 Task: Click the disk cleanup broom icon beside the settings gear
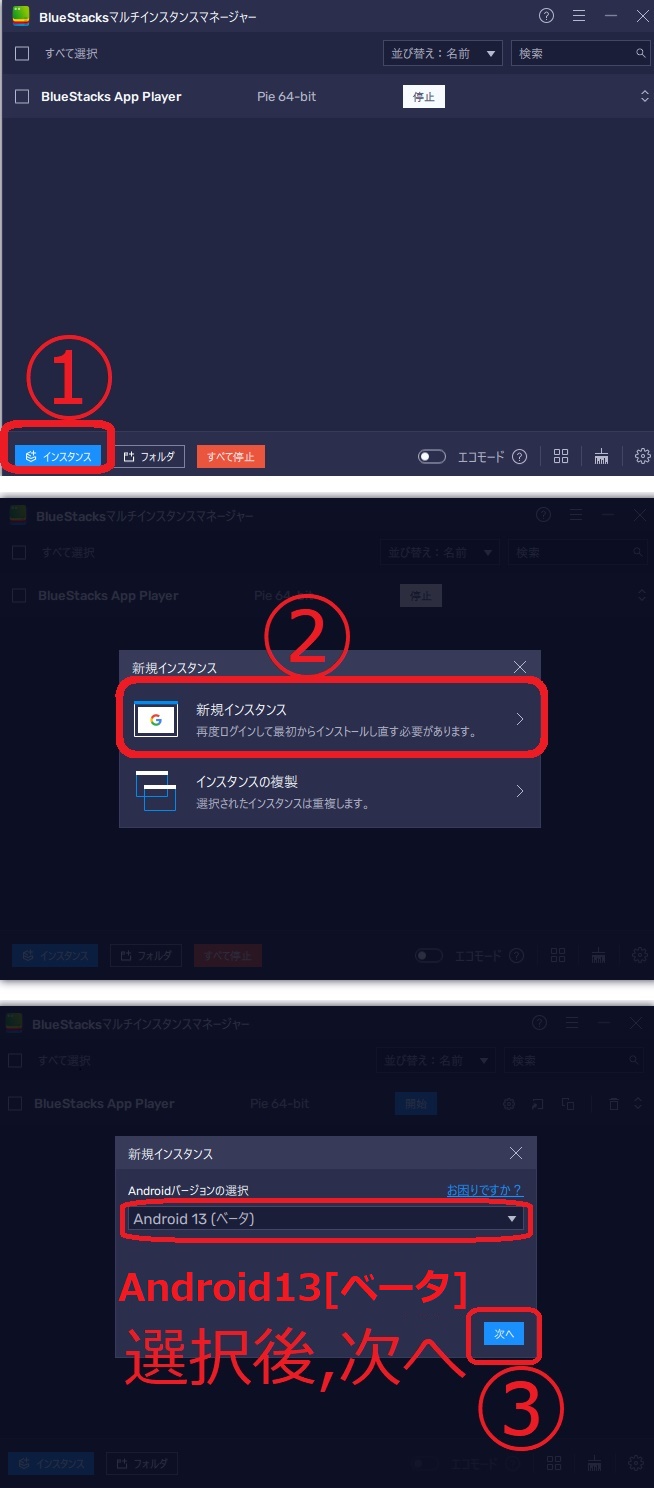click(601, 457)
